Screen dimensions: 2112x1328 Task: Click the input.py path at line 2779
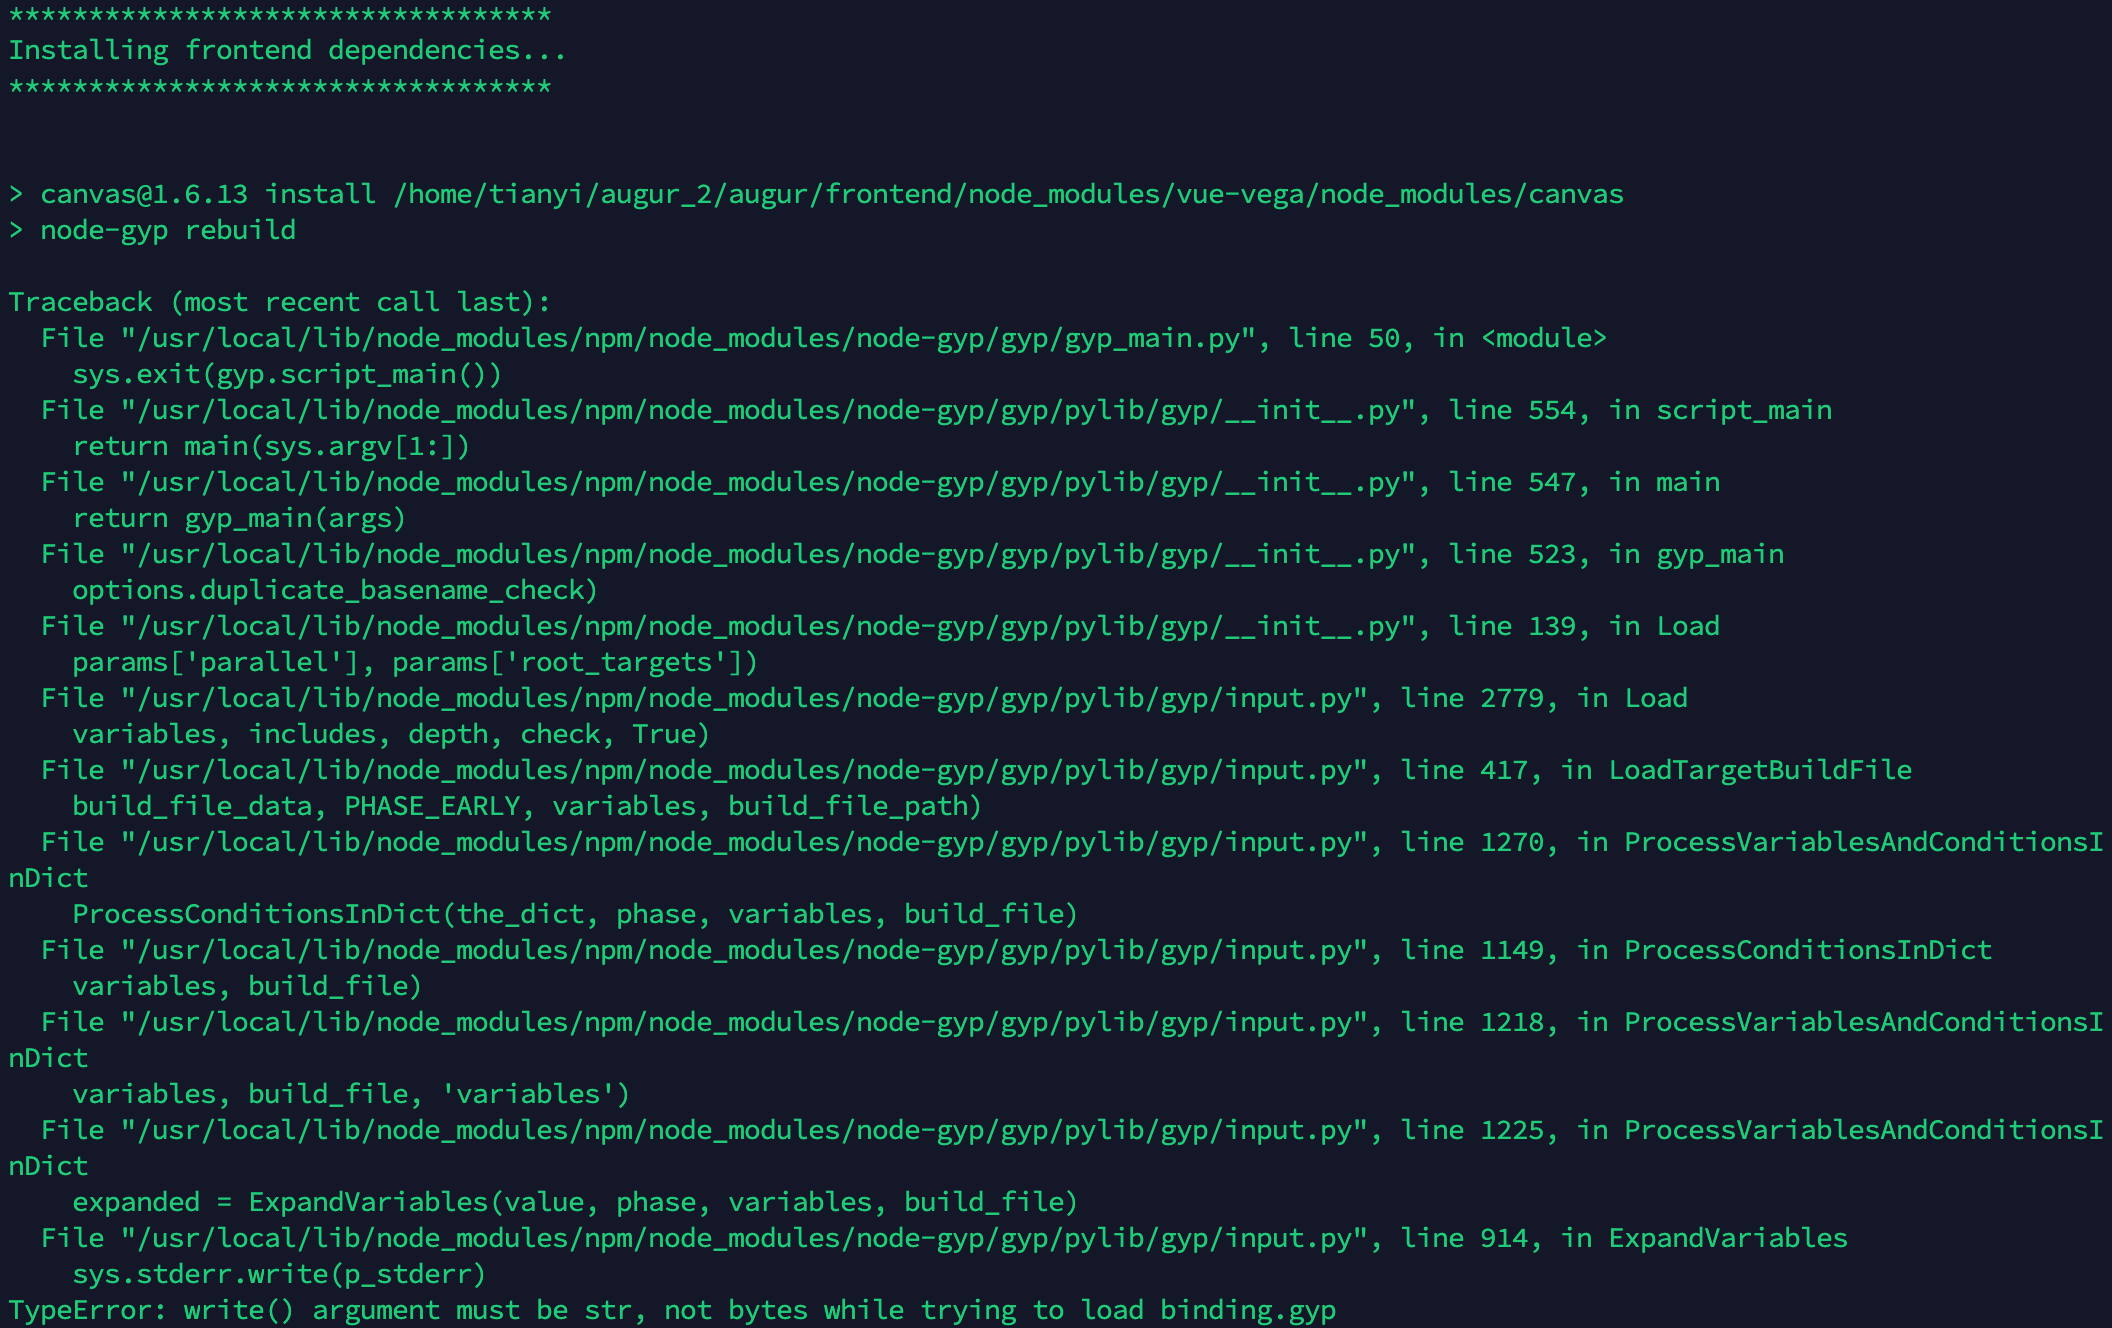point(744,699)
